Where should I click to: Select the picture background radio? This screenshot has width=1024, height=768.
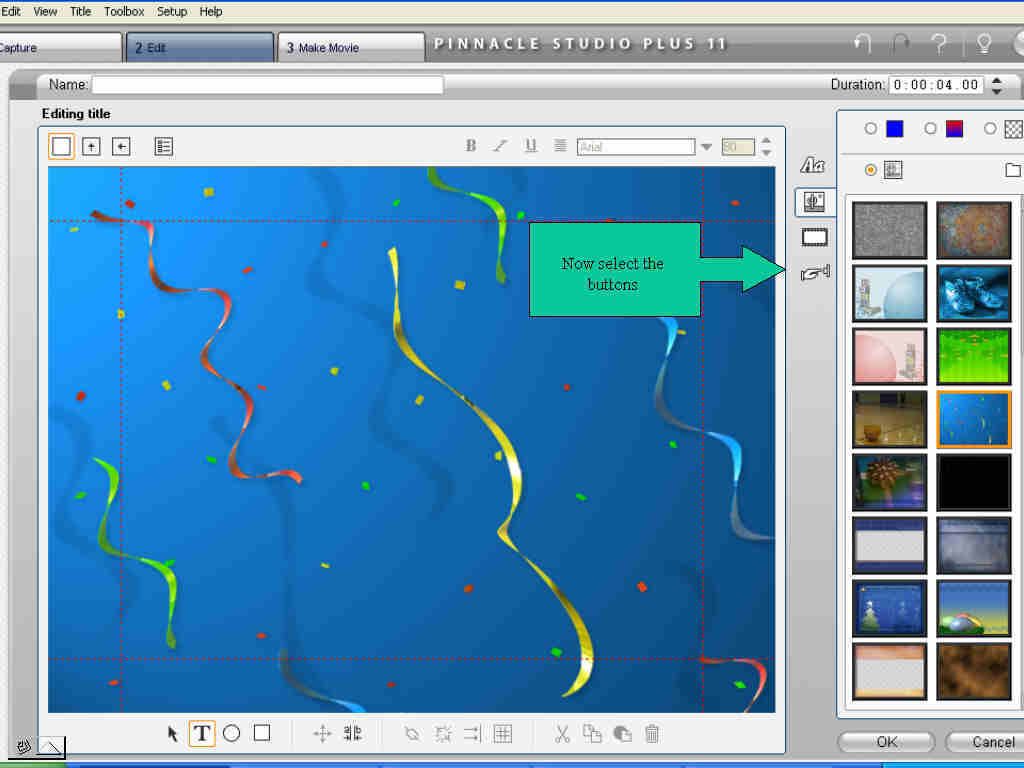(x=871, y=170)
